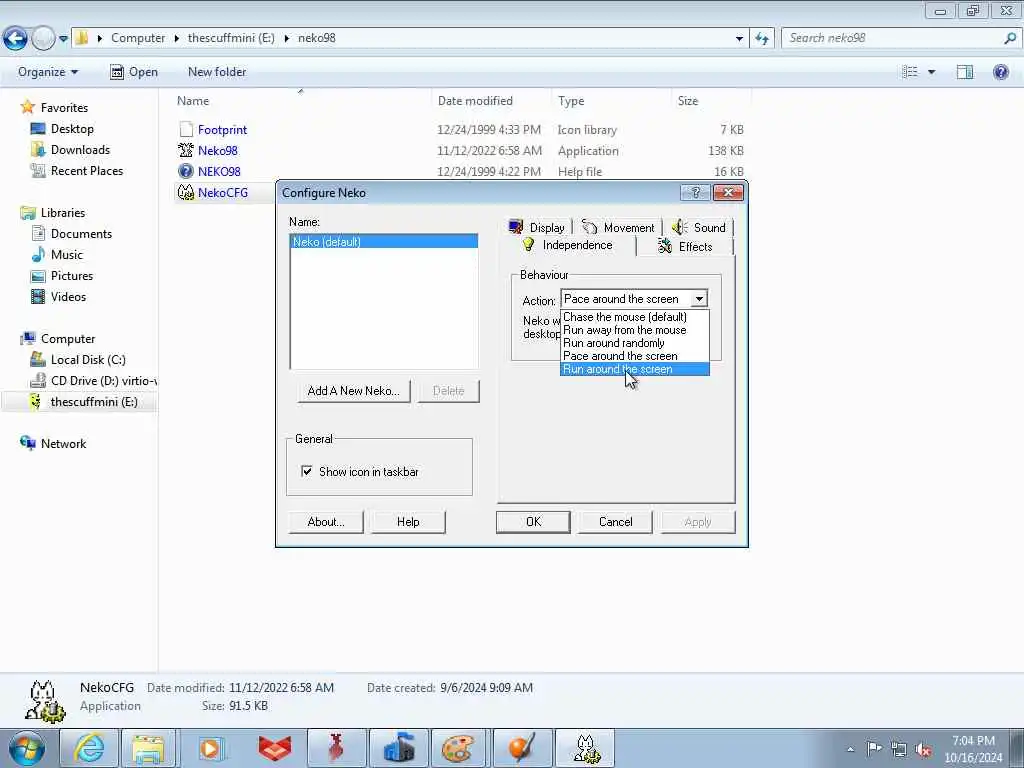Open Downloads in Favorites
The width and height of the screenshot is (1024, 768).
(80, 150)
